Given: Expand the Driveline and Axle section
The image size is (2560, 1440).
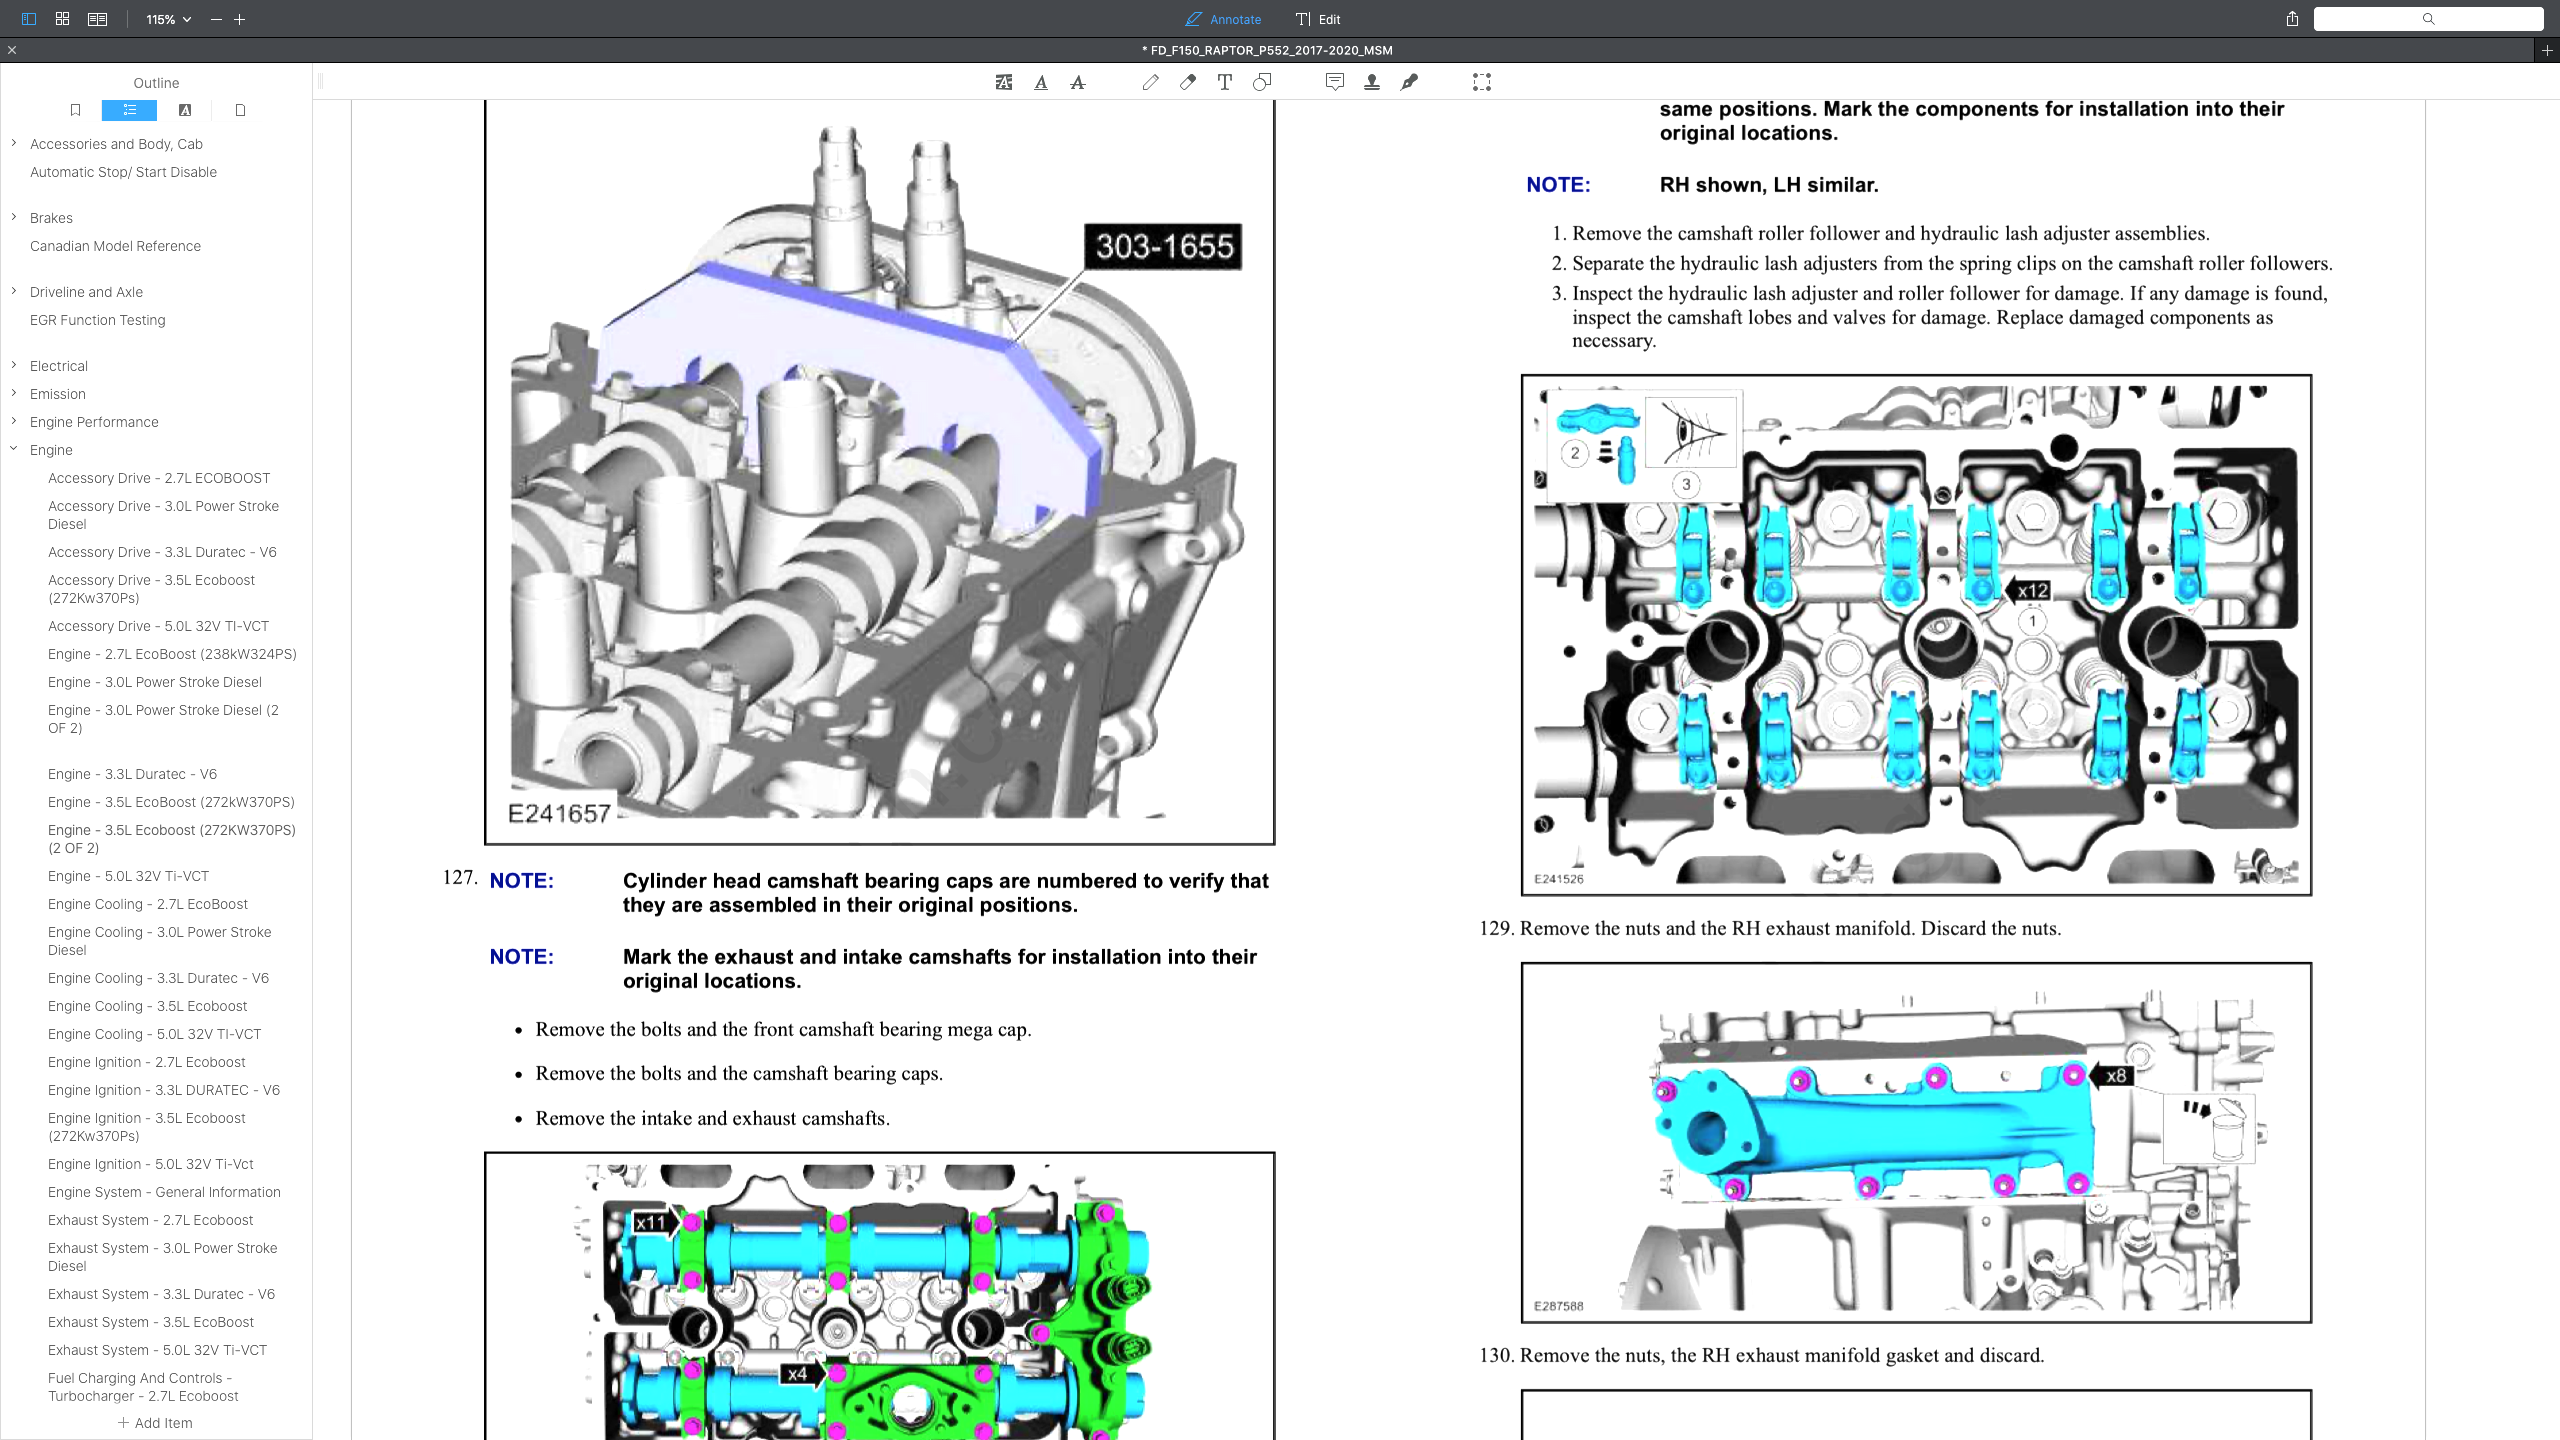Looking at the screenshot, I should 14,291.
